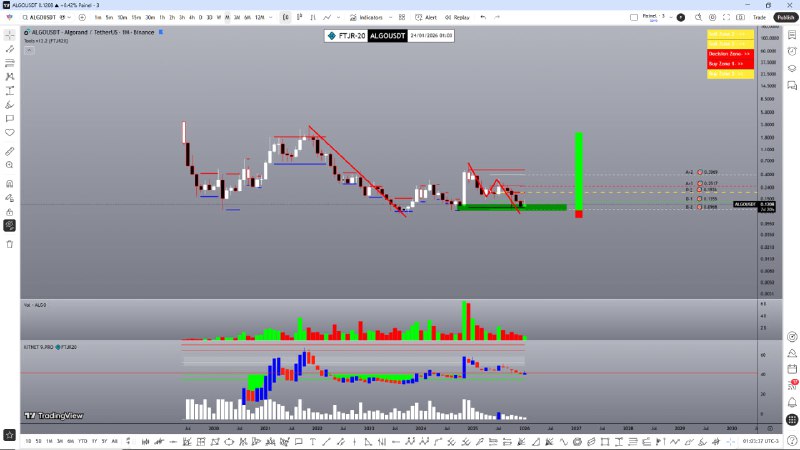Image resolution: width=800 pixels, height=450 pixels.
Task: Delete drawings with the trash icon
Action: click(10, 243)
